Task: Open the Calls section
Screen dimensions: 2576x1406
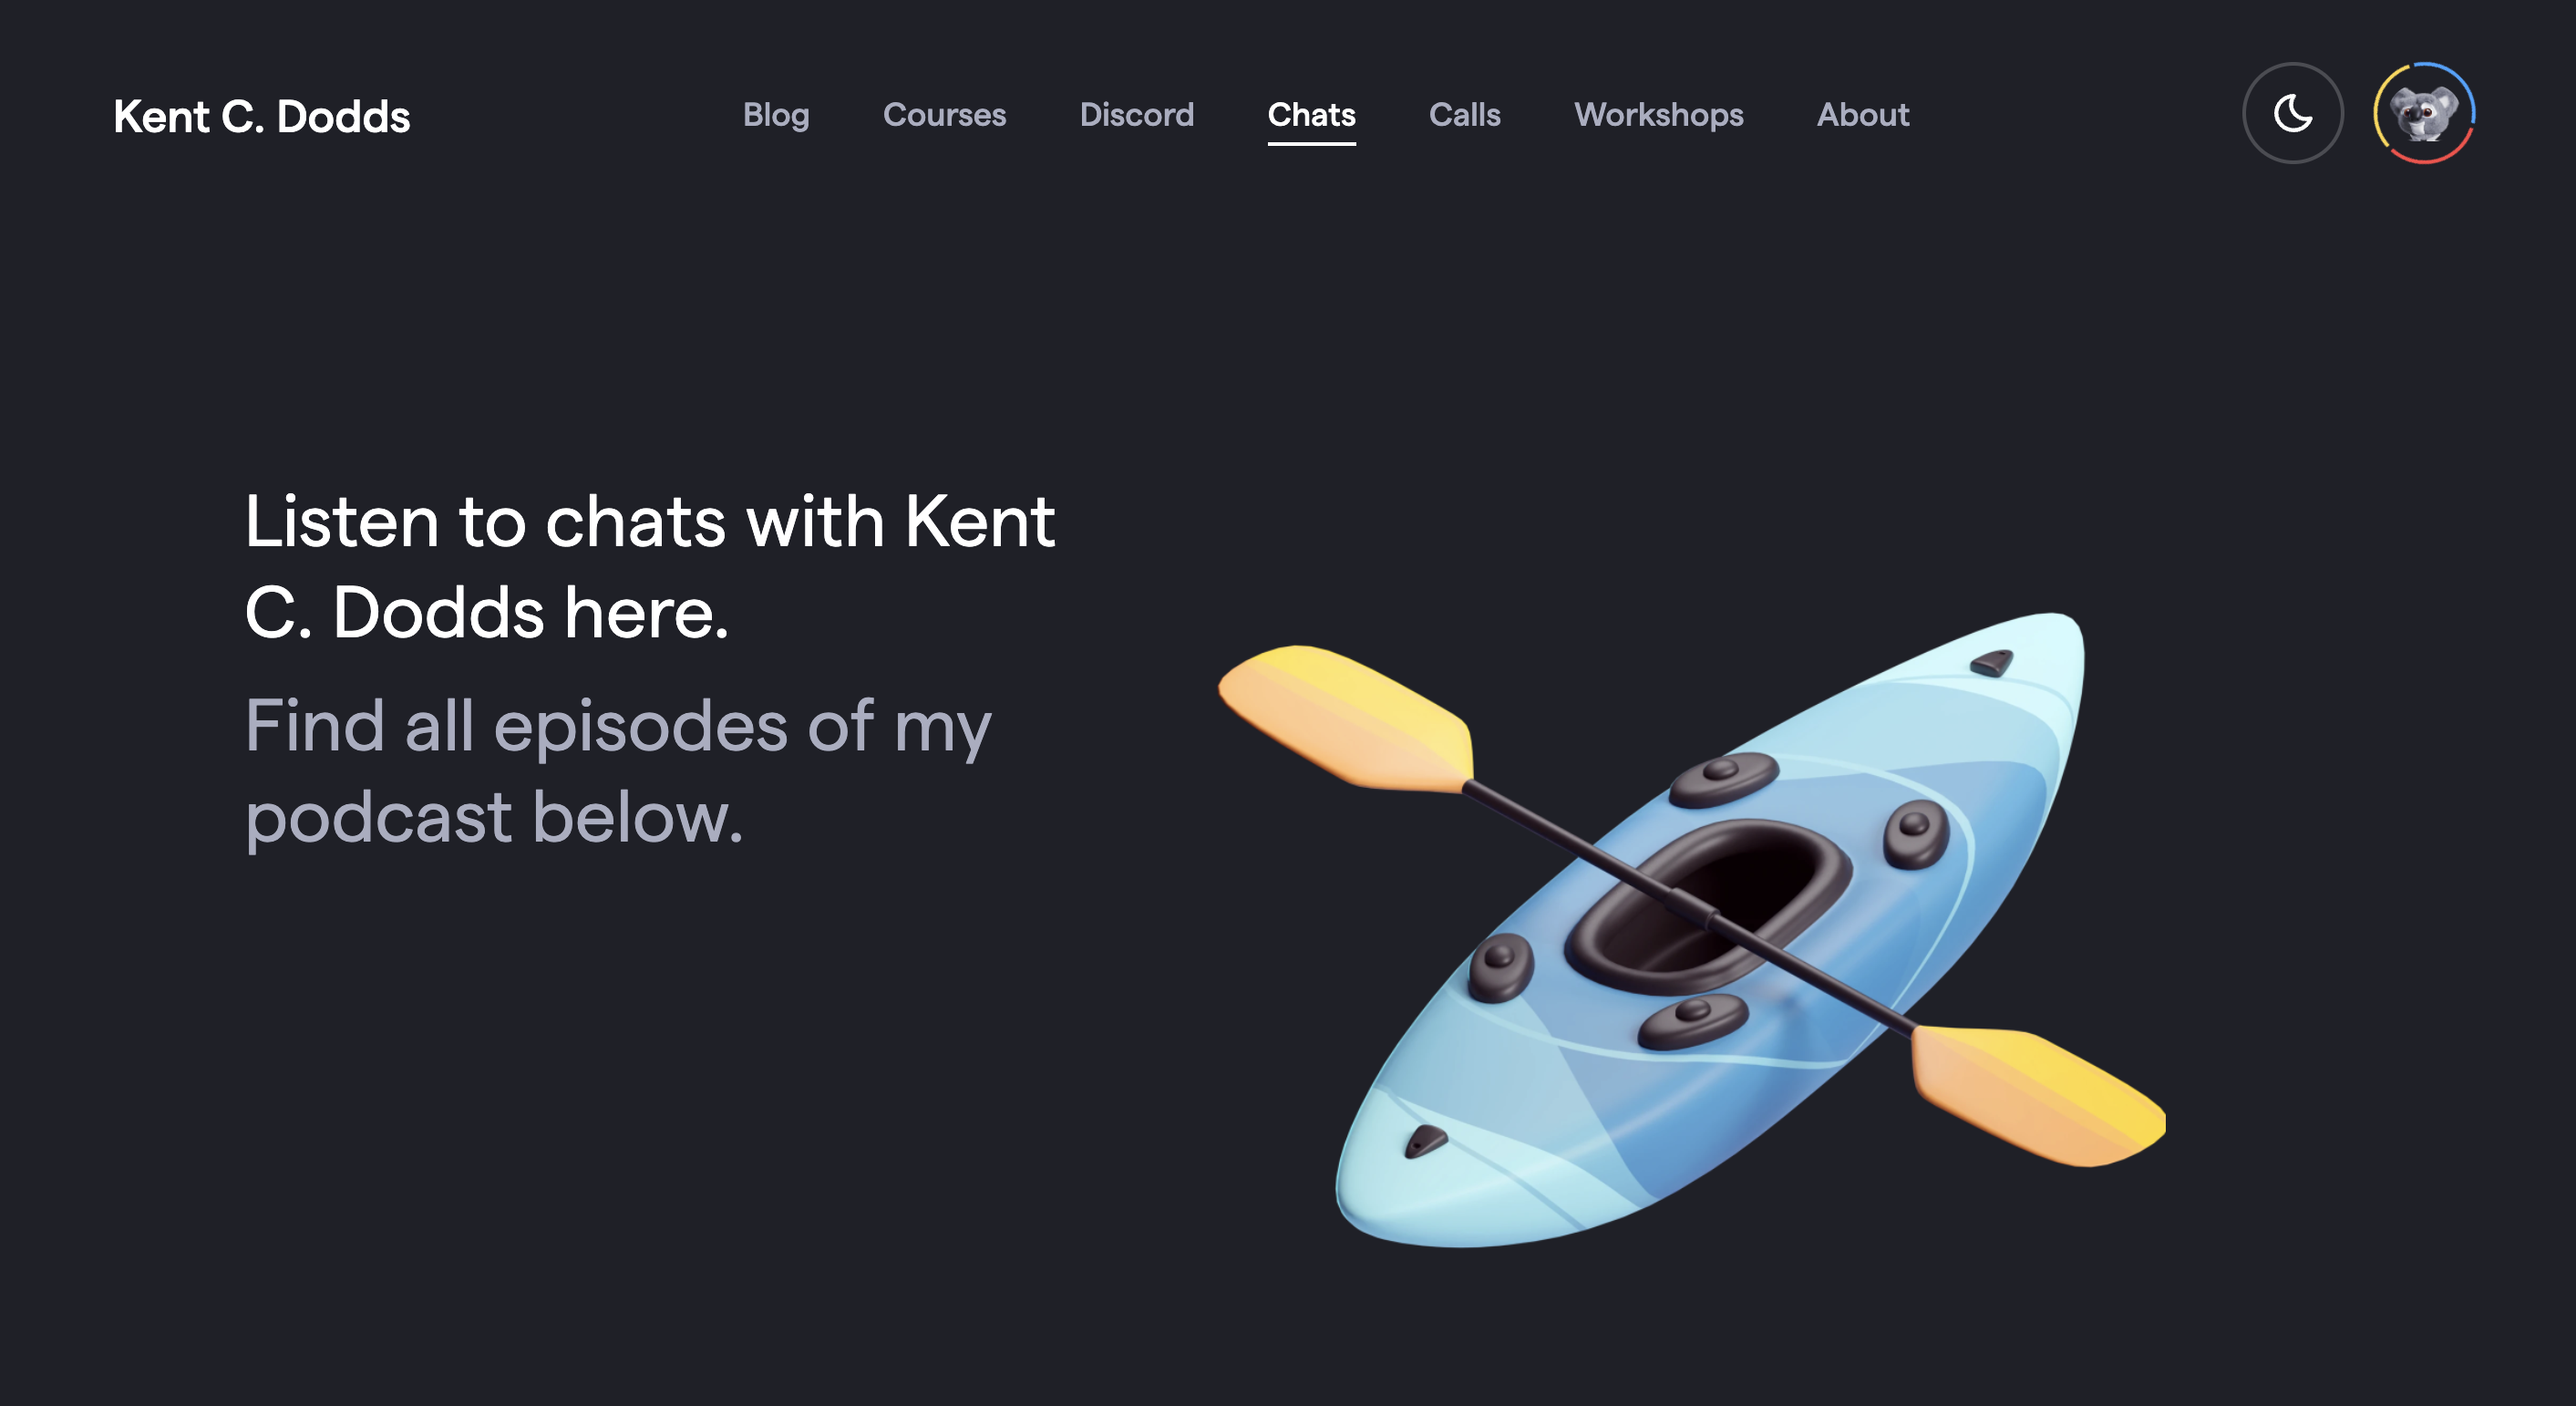Action: coord(1464,115)
